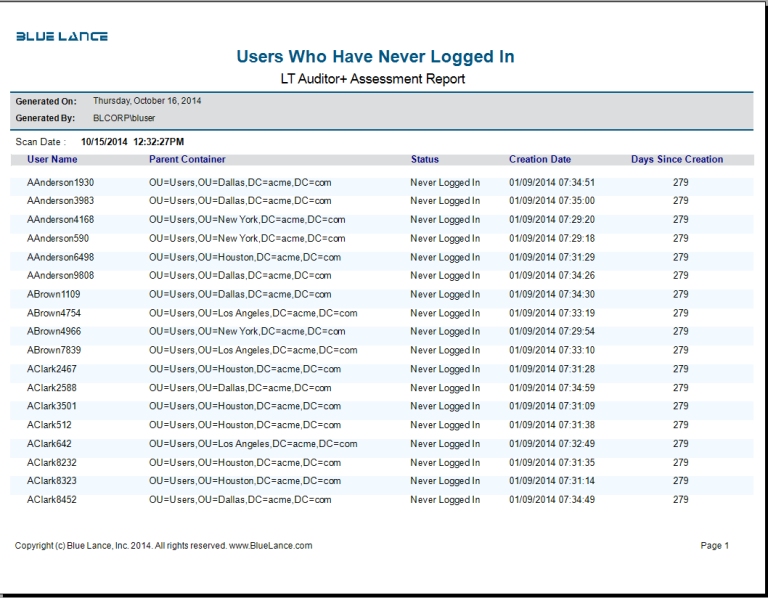The height and width of the screenshot is (598, 768).
Task: Select the AAnderson4168 user name
Action: pyautogui.click(x=60, y=220)
